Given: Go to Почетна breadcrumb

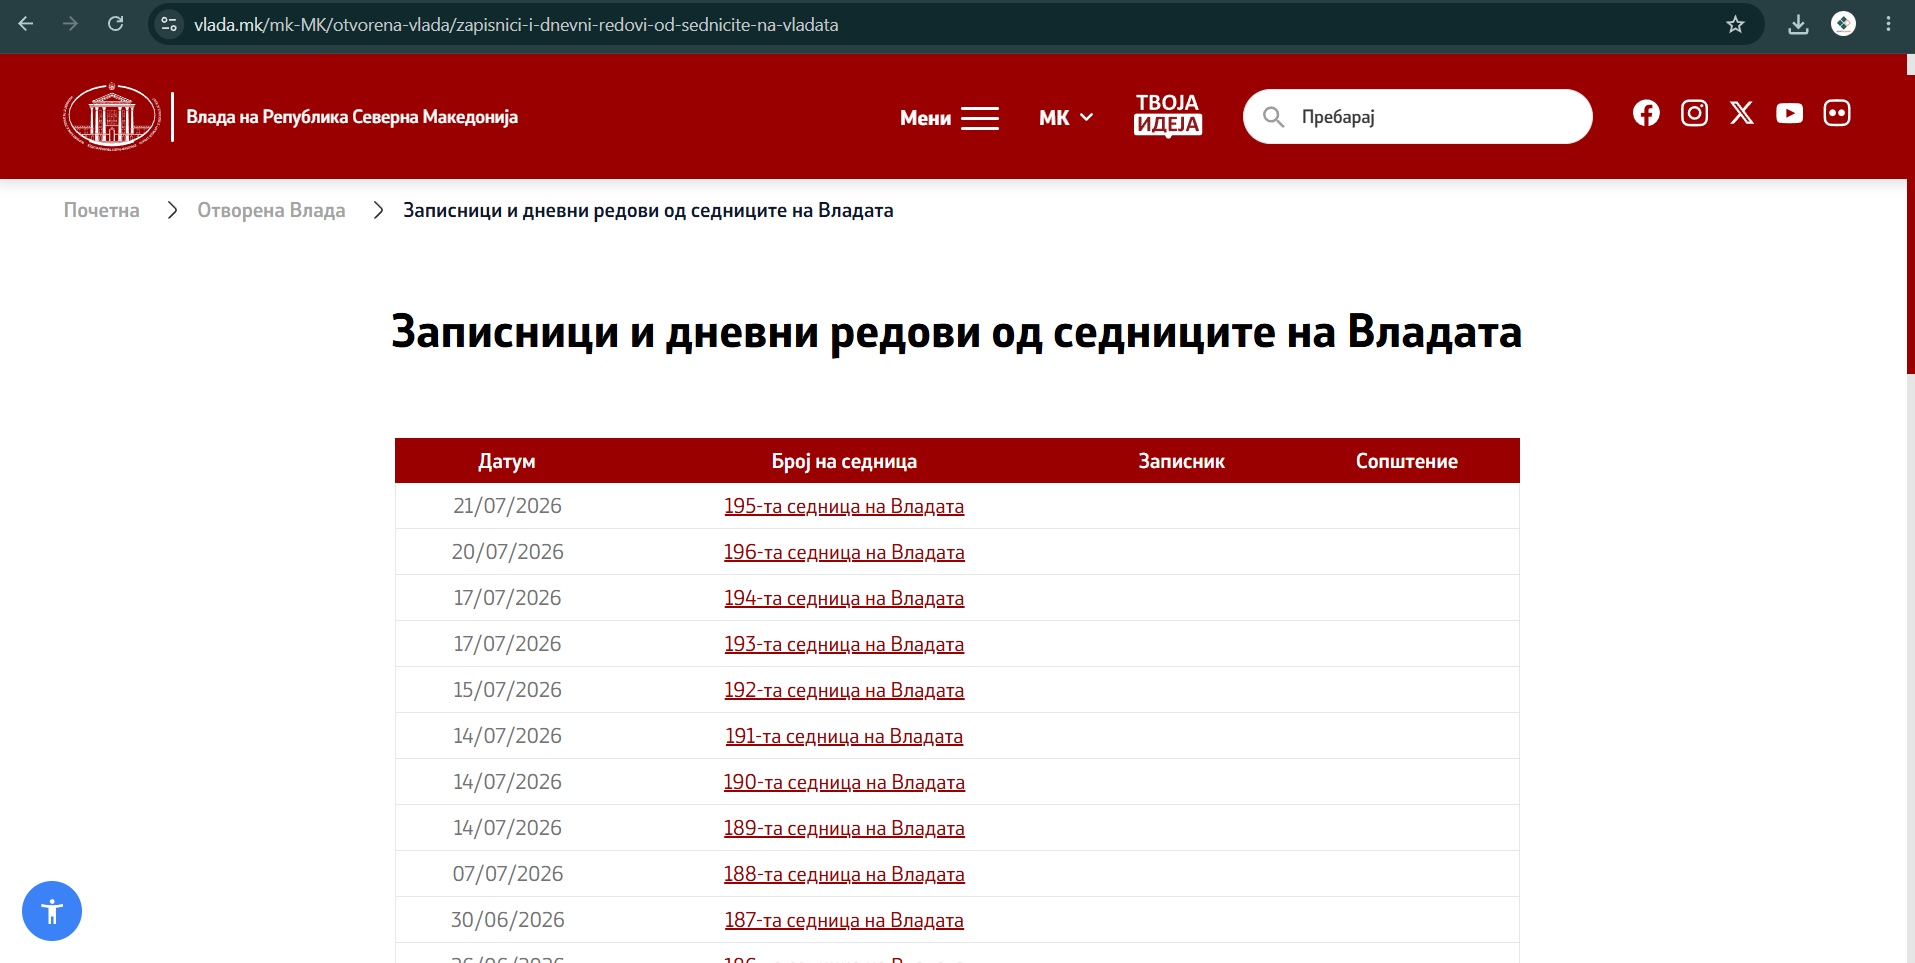Looking at the screenshot, I should pyautogui.click(x=102, y=210).
